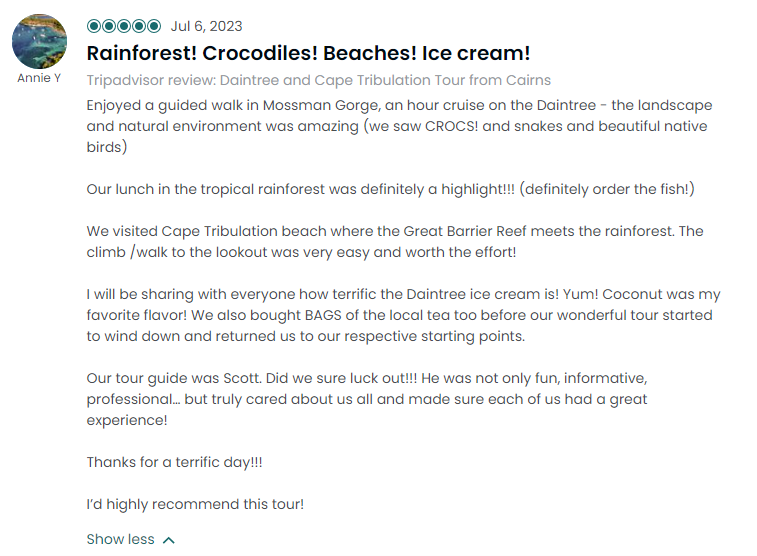
Task: Click the Cape Tribulation beach paragraph
Action: tap(395, 241)
